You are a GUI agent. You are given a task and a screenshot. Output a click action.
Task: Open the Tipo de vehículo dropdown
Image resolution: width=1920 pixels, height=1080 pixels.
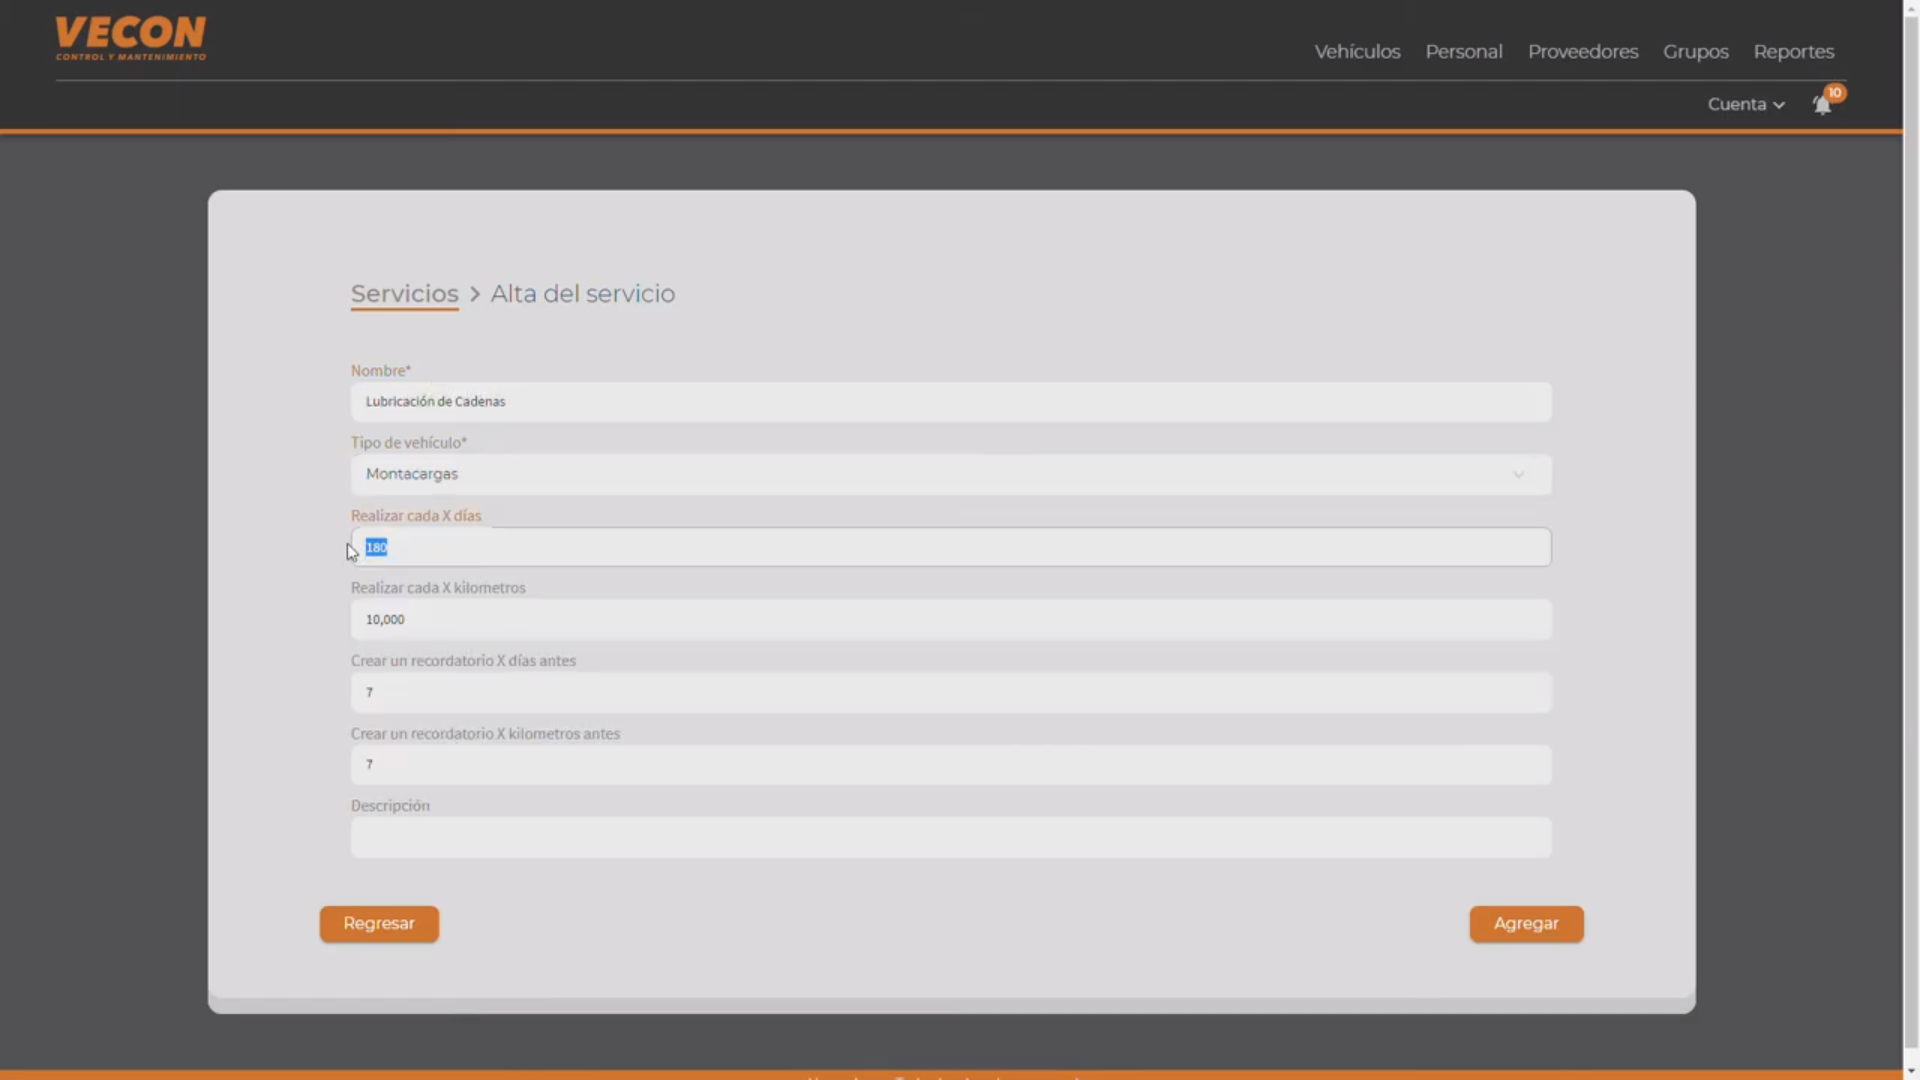point(950,474)
